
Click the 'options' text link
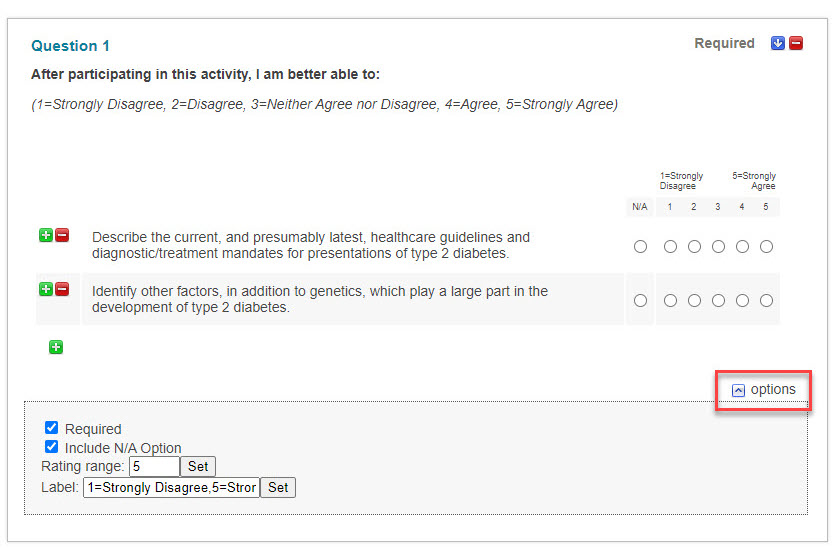(773, 389)
